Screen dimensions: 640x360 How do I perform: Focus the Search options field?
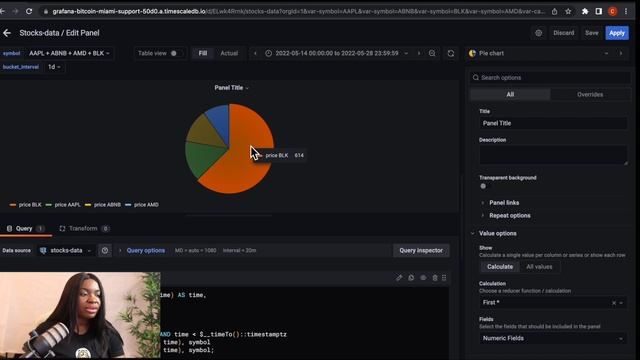pyautogui.click(x=551, y=78)
